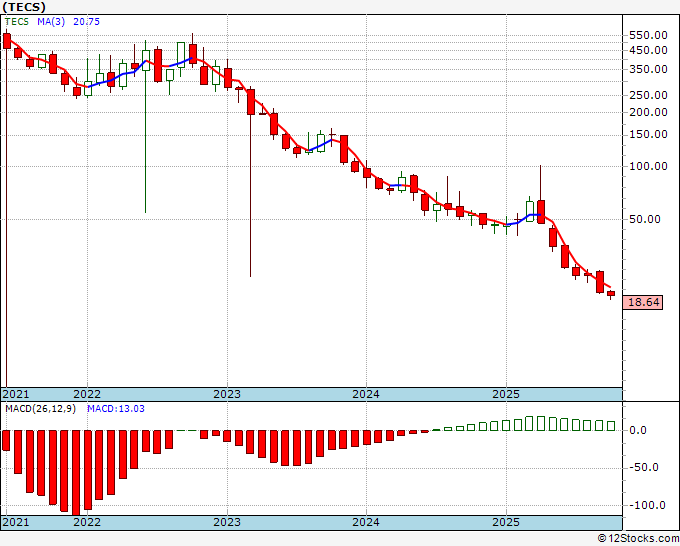This screenshot has height=546, width=680.
Task: Click 2024 on the MACD panel time axis
Action: click(366, 522)
